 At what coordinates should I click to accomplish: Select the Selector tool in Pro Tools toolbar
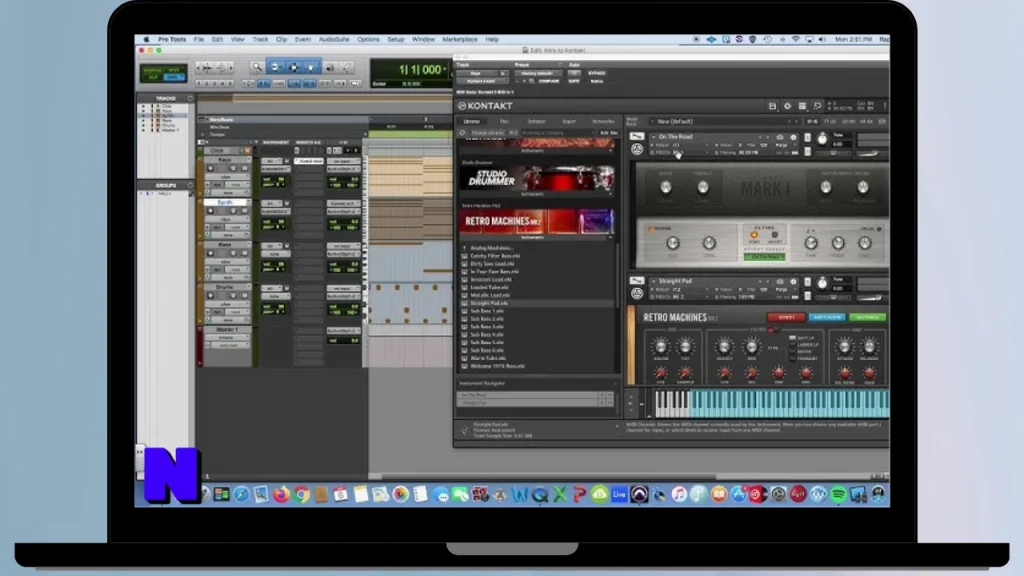293,67
